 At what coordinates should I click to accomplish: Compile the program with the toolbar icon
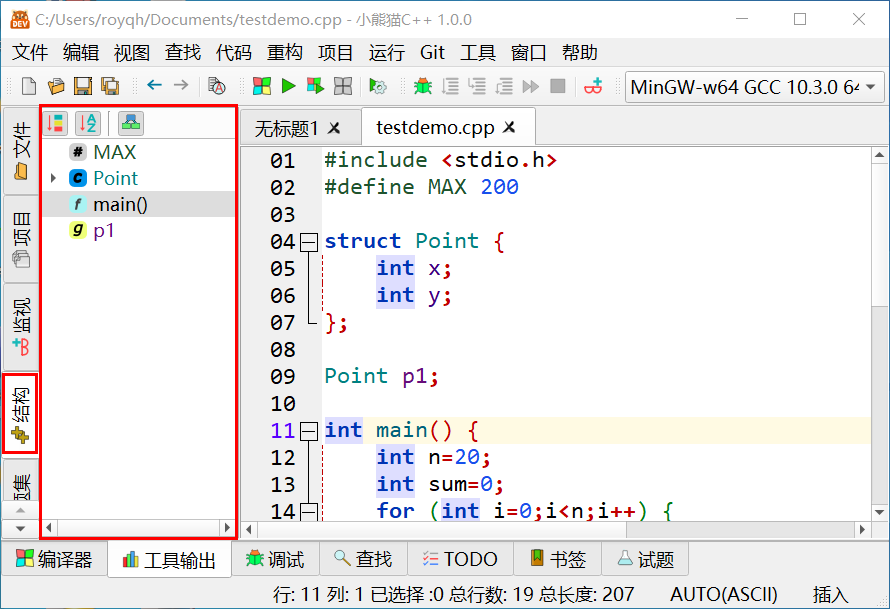[x=262, y=86]
